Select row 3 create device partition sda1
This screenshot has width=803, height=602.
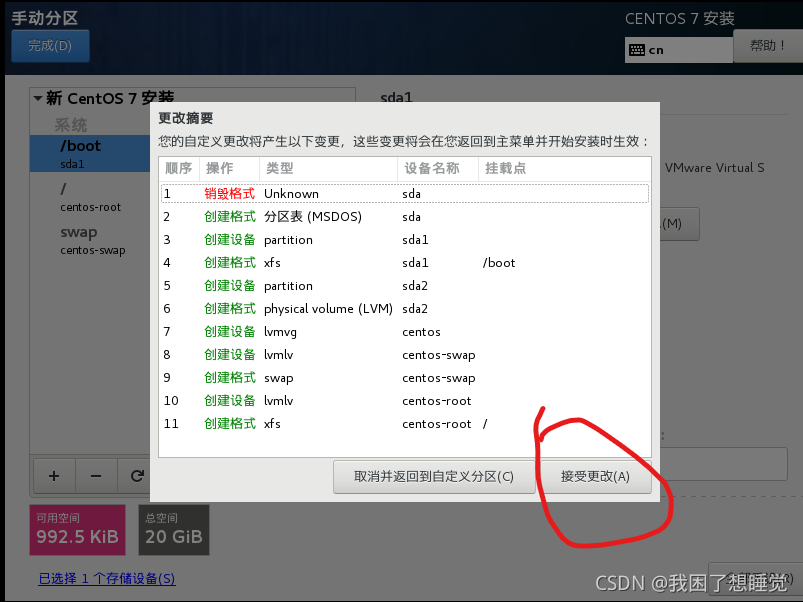pos(405,240)
